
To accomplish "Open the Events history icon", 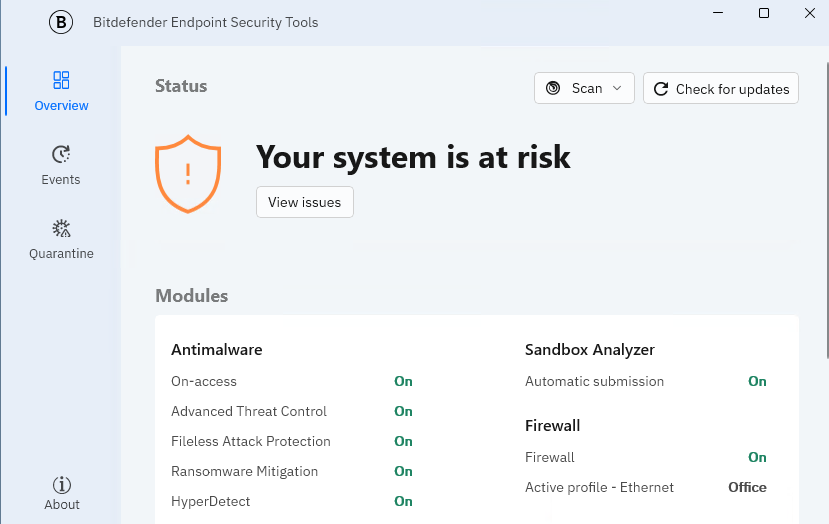I will (61, 154).
